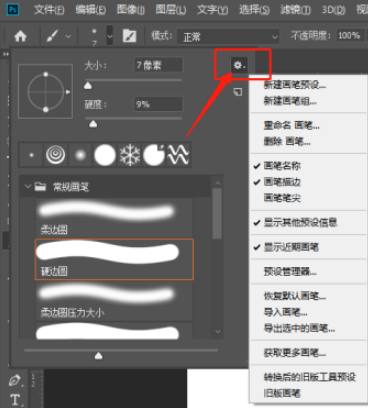Screen dimensions: 368x408
Task: Choose 新建画笔组 from menu
Action: coord(290,101)
